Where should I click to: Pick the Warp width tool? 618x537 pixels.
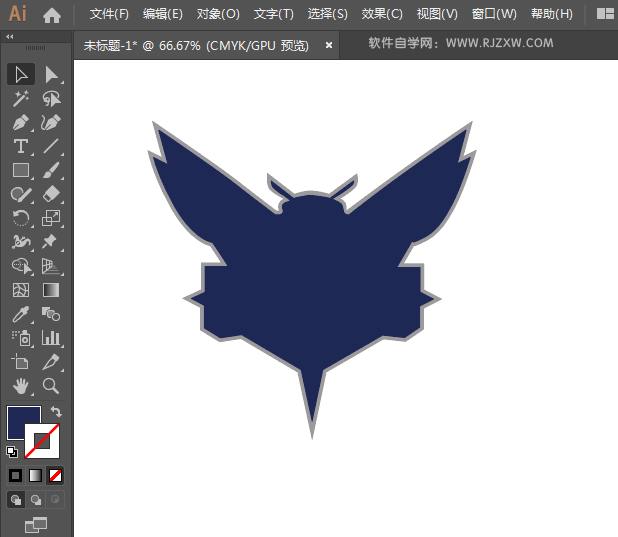pos(21,242)
